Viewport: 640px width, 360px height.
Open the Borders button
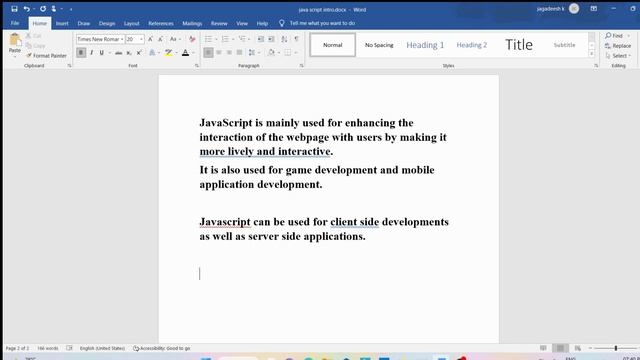click(x=288, y=53)
